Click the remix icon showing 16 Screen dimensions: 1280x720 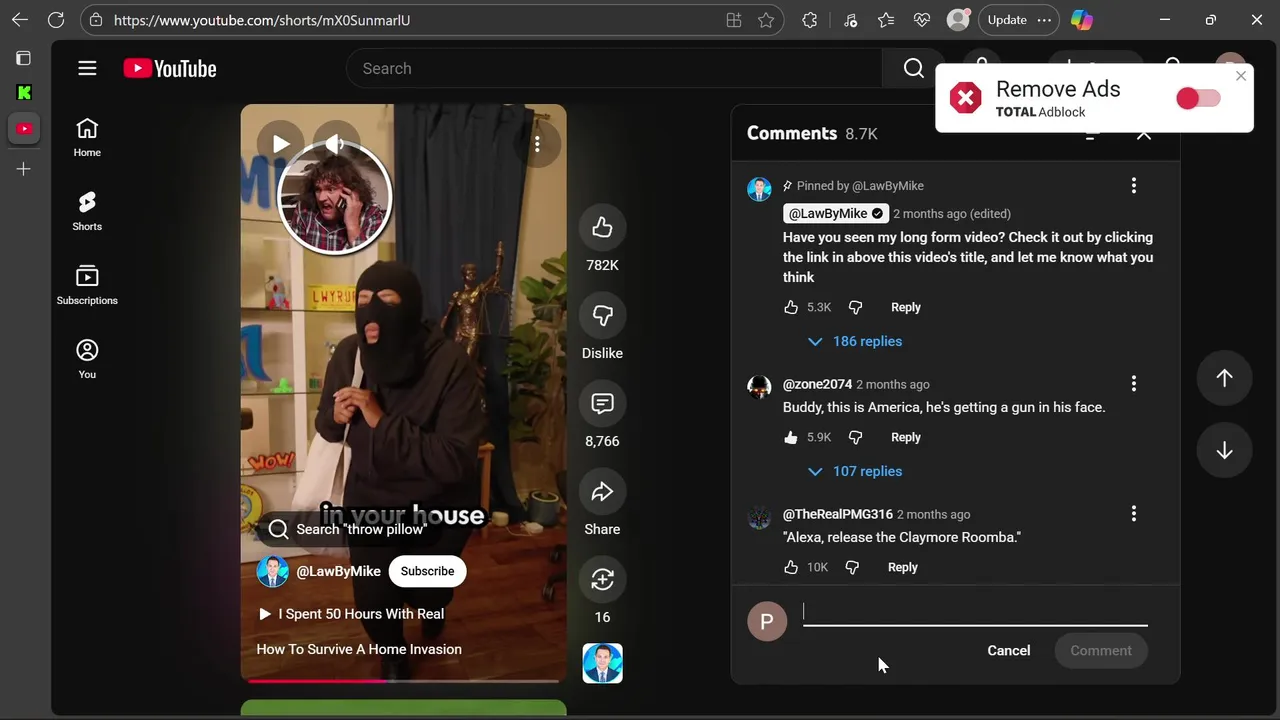pyautogui.click(x=602, y=580)
